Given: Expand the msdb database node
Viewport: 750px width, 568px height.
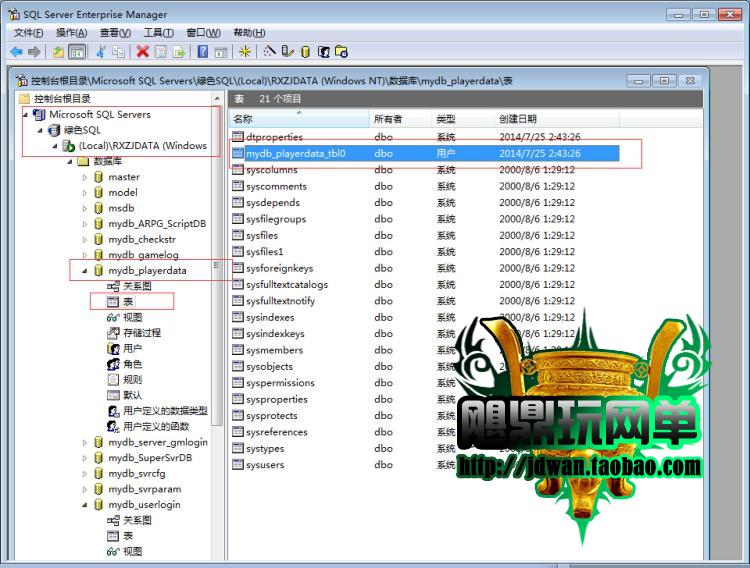Looking at the screenshot, I should (x=85, y=209).
